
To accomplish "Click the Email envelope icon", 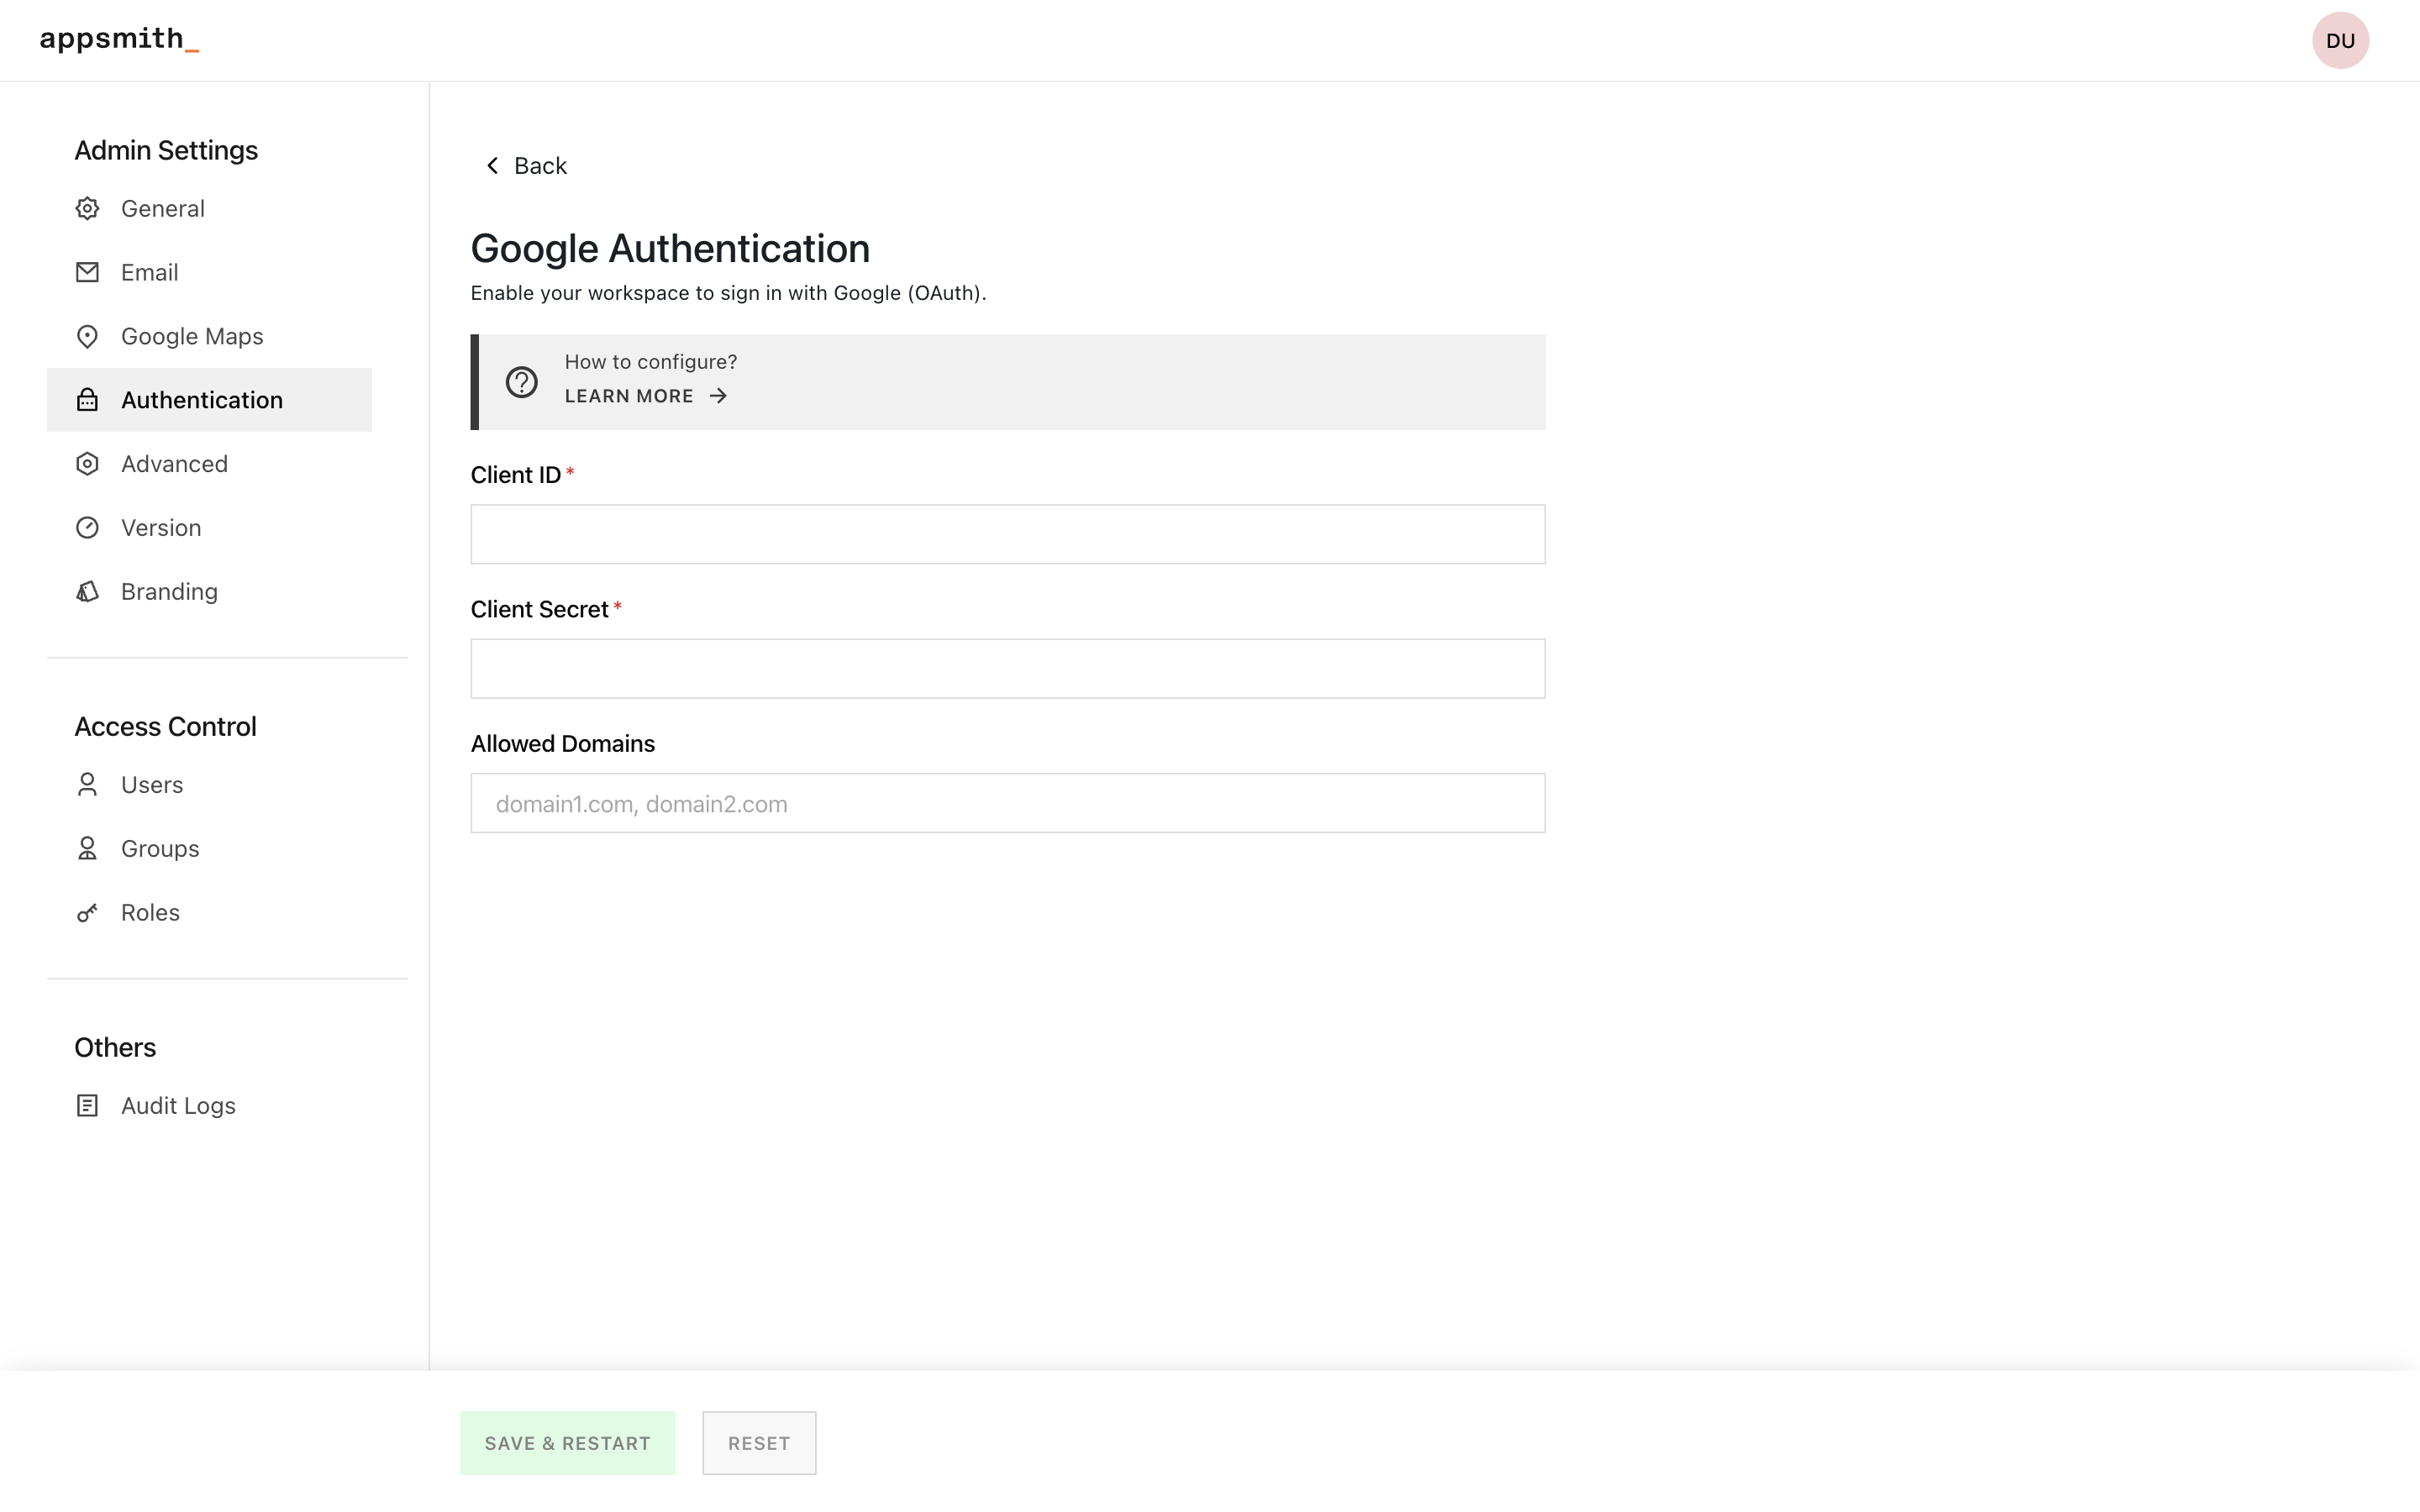I will click(x=87, y=272).
